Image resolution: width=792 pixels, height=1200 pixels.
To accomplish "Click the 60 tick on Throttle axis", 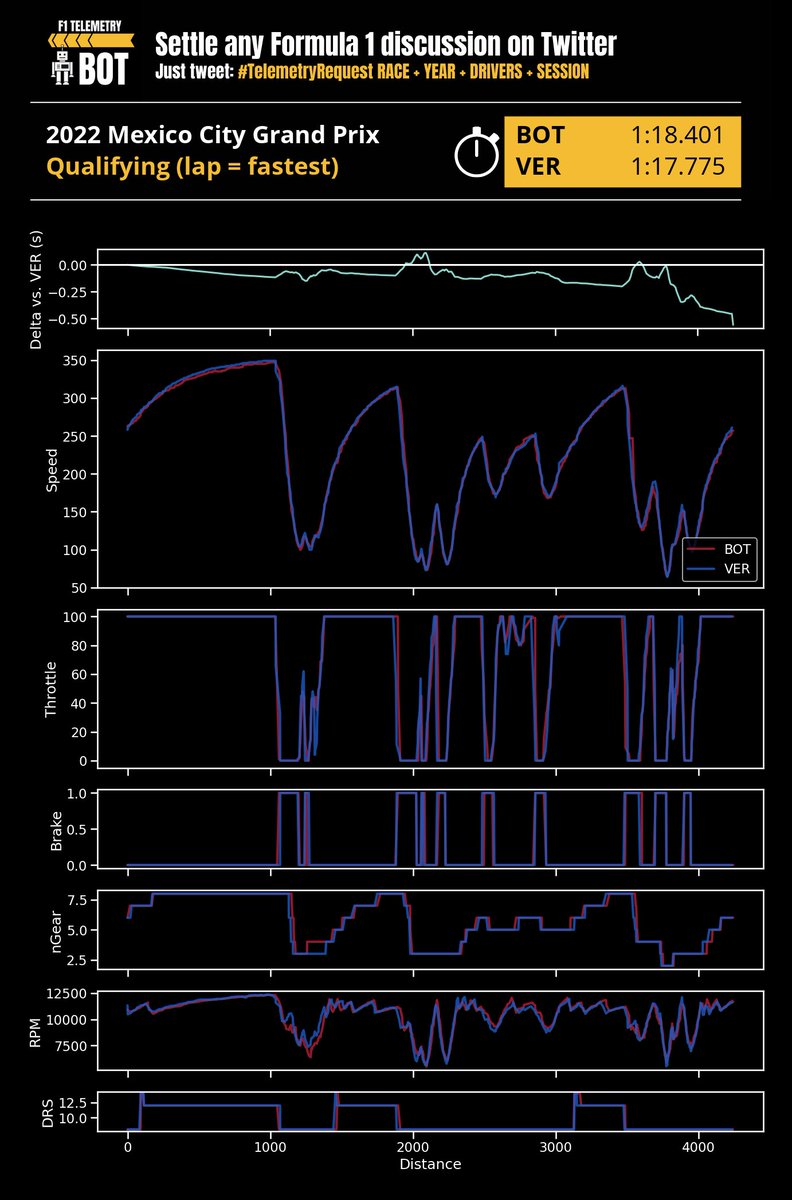I will tap(81, 674).
